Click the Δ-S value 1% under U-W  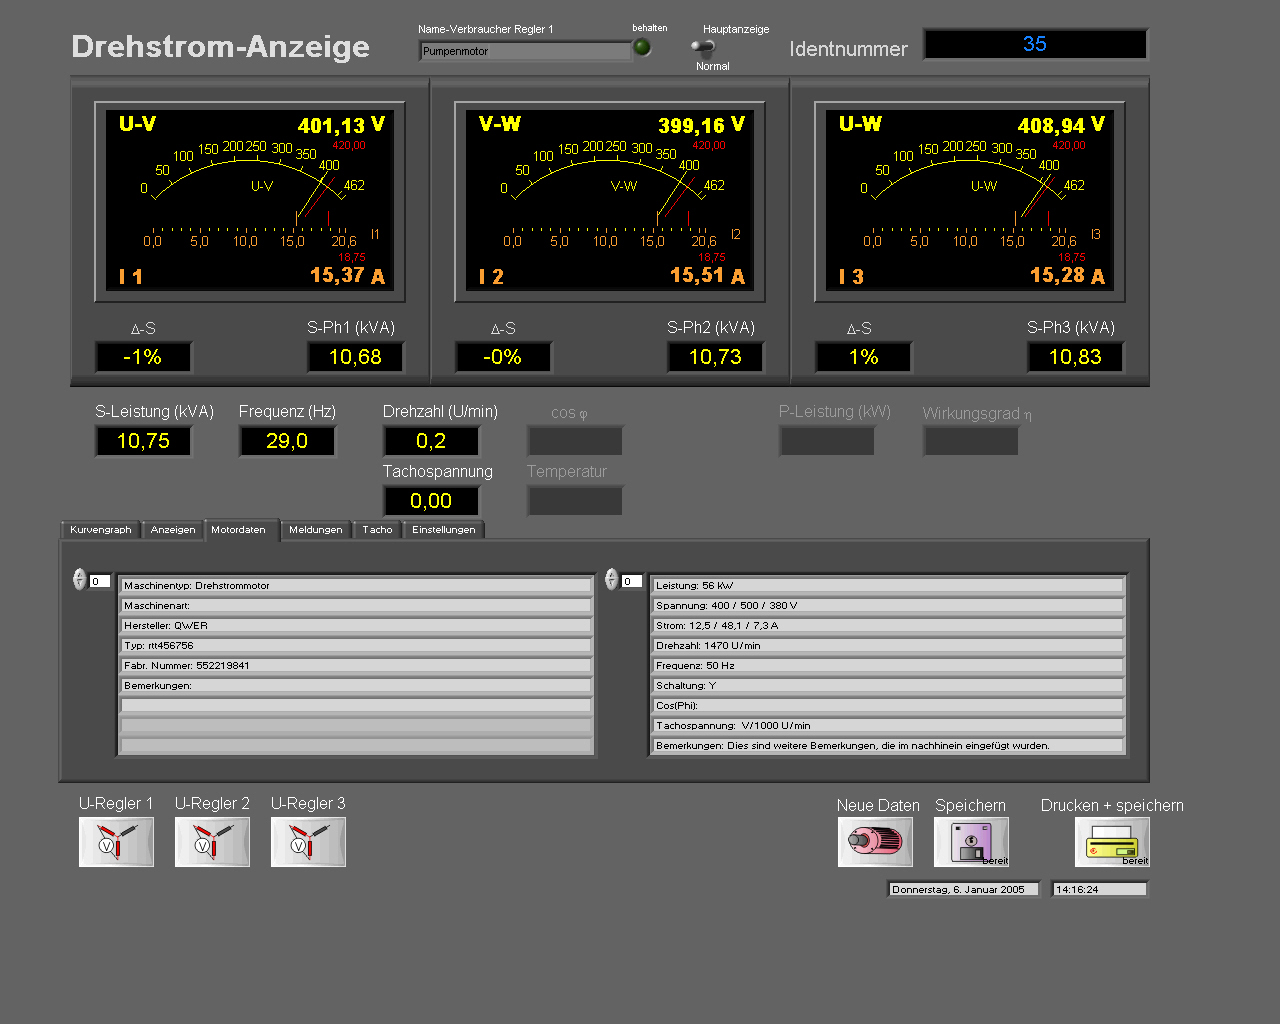[863, 357]
